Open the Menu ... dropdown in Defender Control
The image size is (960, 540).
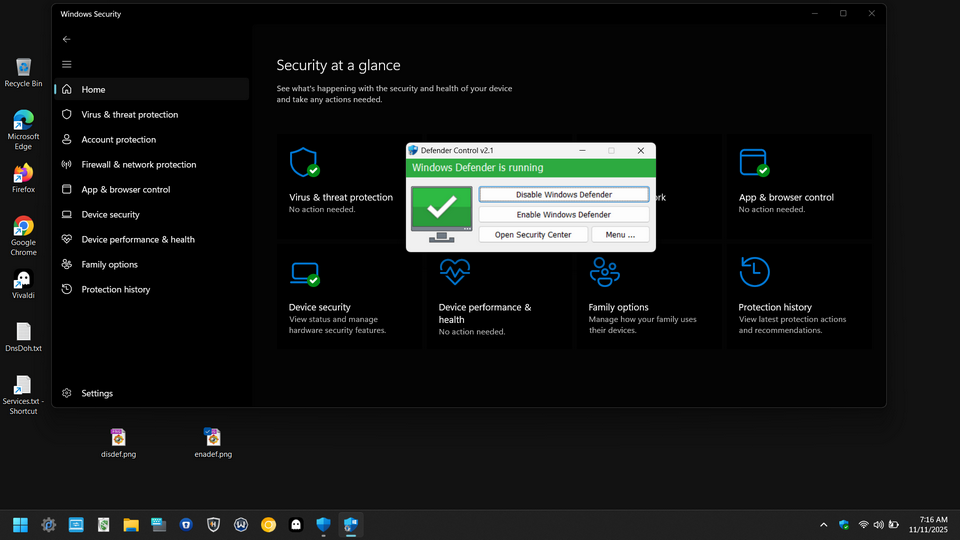620,234
